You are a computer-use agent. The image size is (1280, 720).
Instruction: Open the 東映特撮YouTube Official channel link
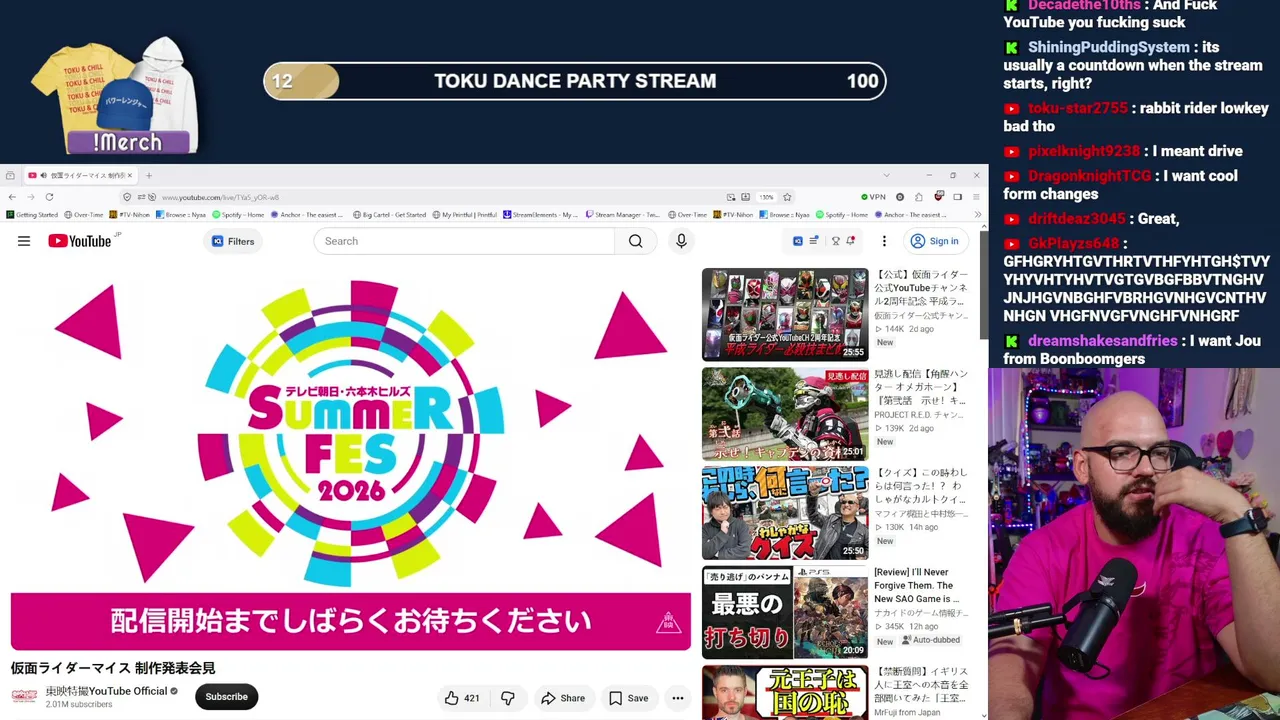tap(106, 691)
